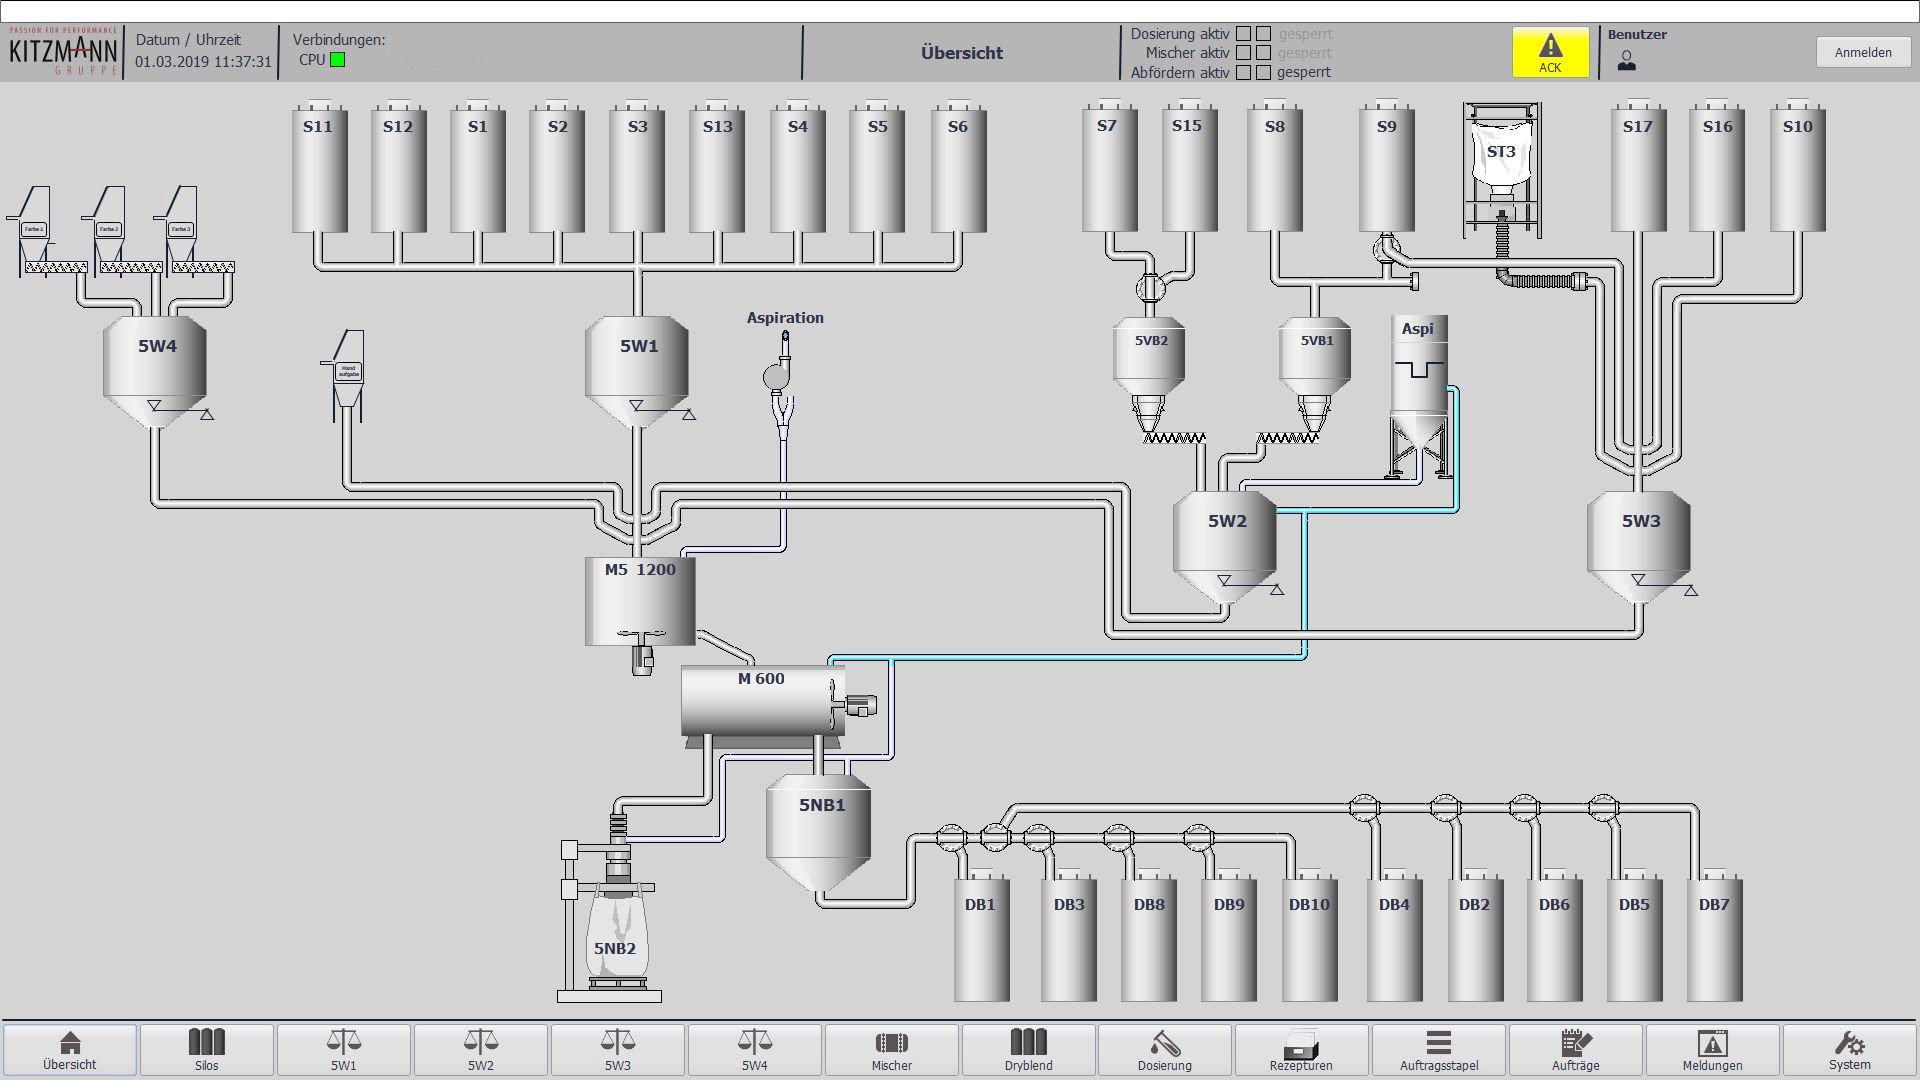The image size is (1920, 1080).
Task: Select dryblend container DB1
Action: [981, 936]
